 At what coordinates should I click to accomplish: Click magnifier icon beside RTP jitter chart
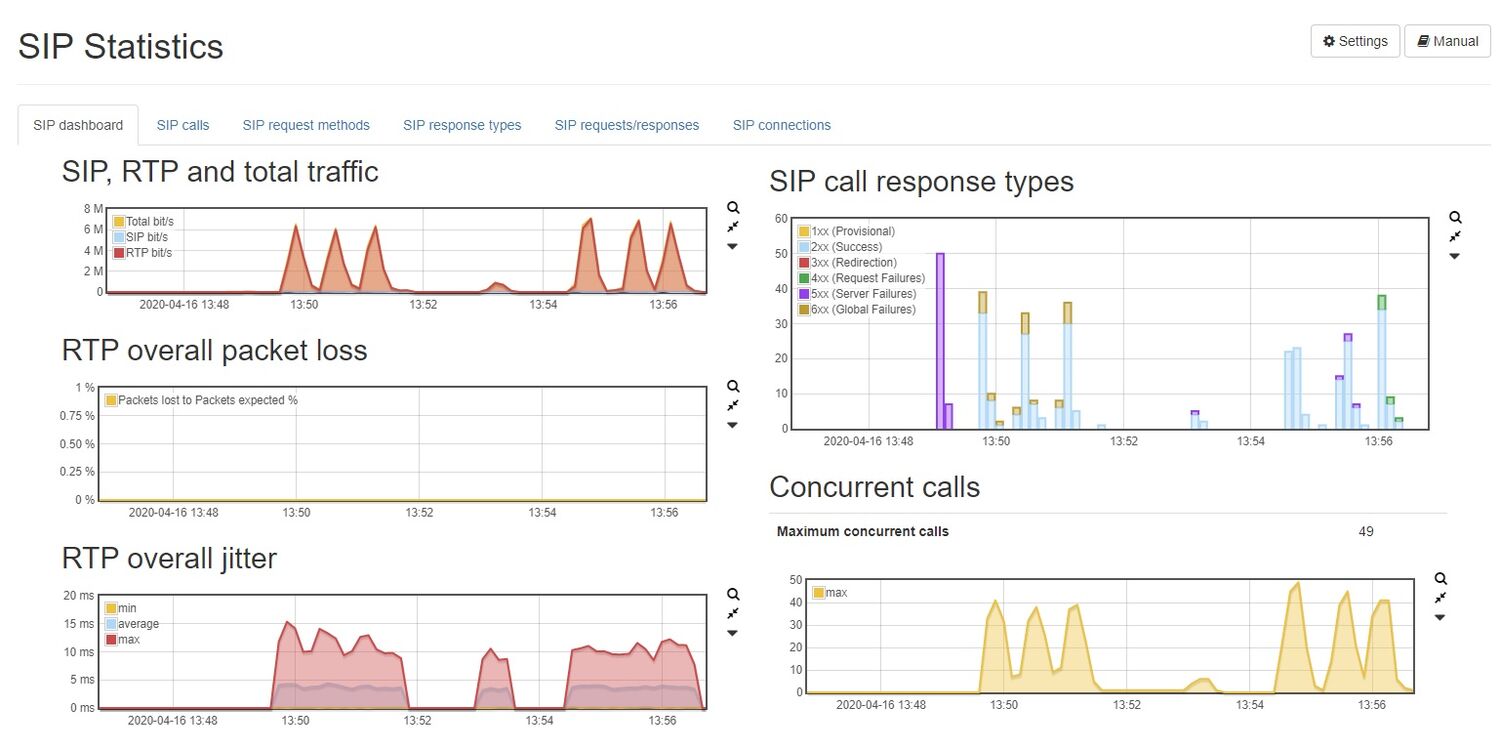pos(733,594)
